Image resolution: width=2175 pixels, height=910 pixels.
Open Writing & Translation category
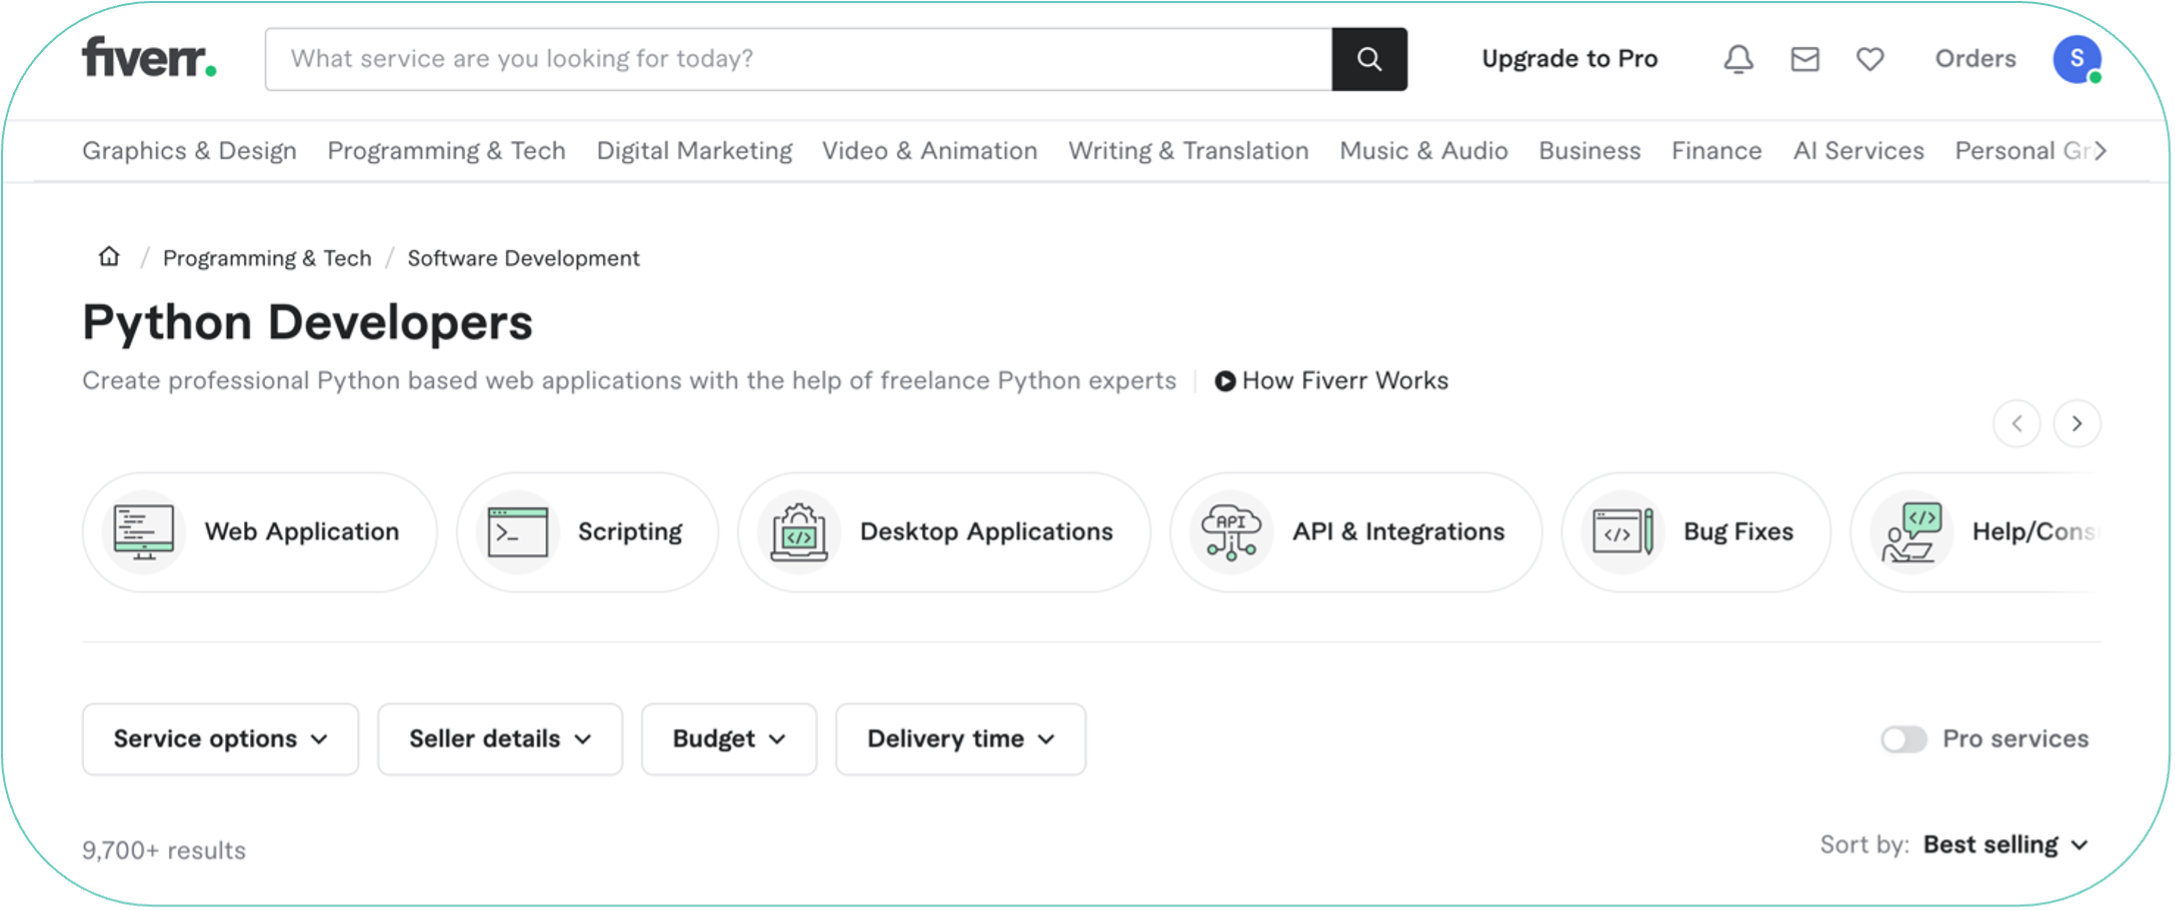(1188, 151)
